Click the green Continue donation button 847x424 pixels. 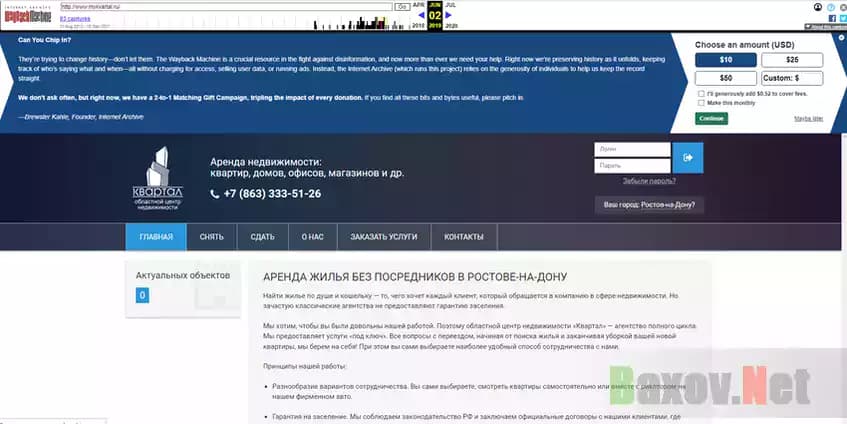pyautogui.click(x=711, y=118)
